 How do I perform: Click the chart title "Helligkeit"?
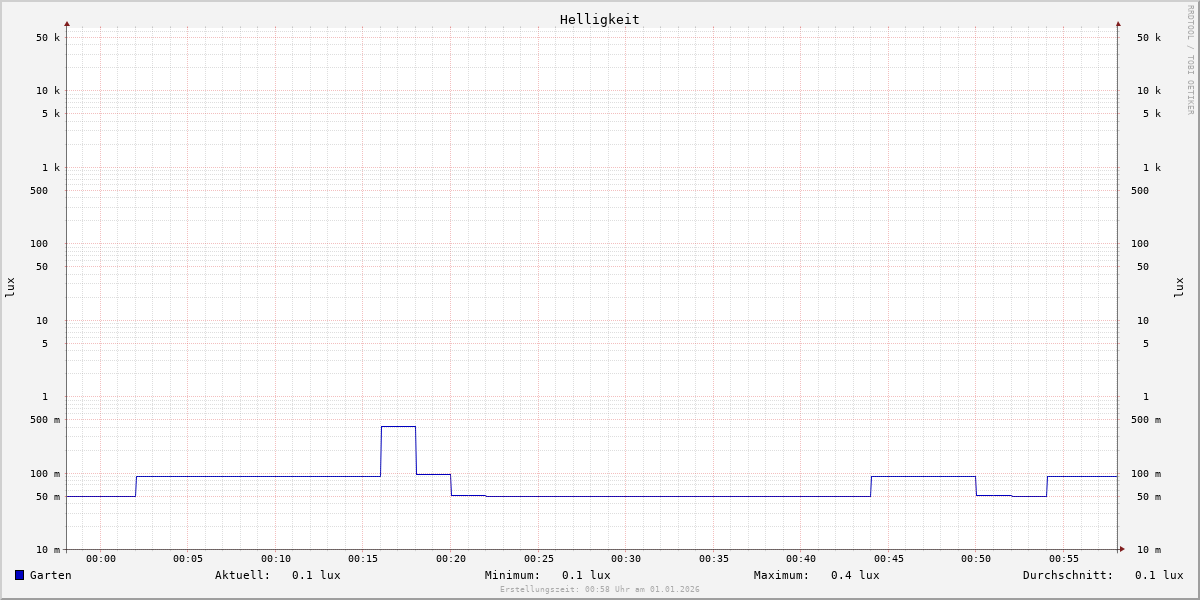pyautogui.click(x=599, y=19)
